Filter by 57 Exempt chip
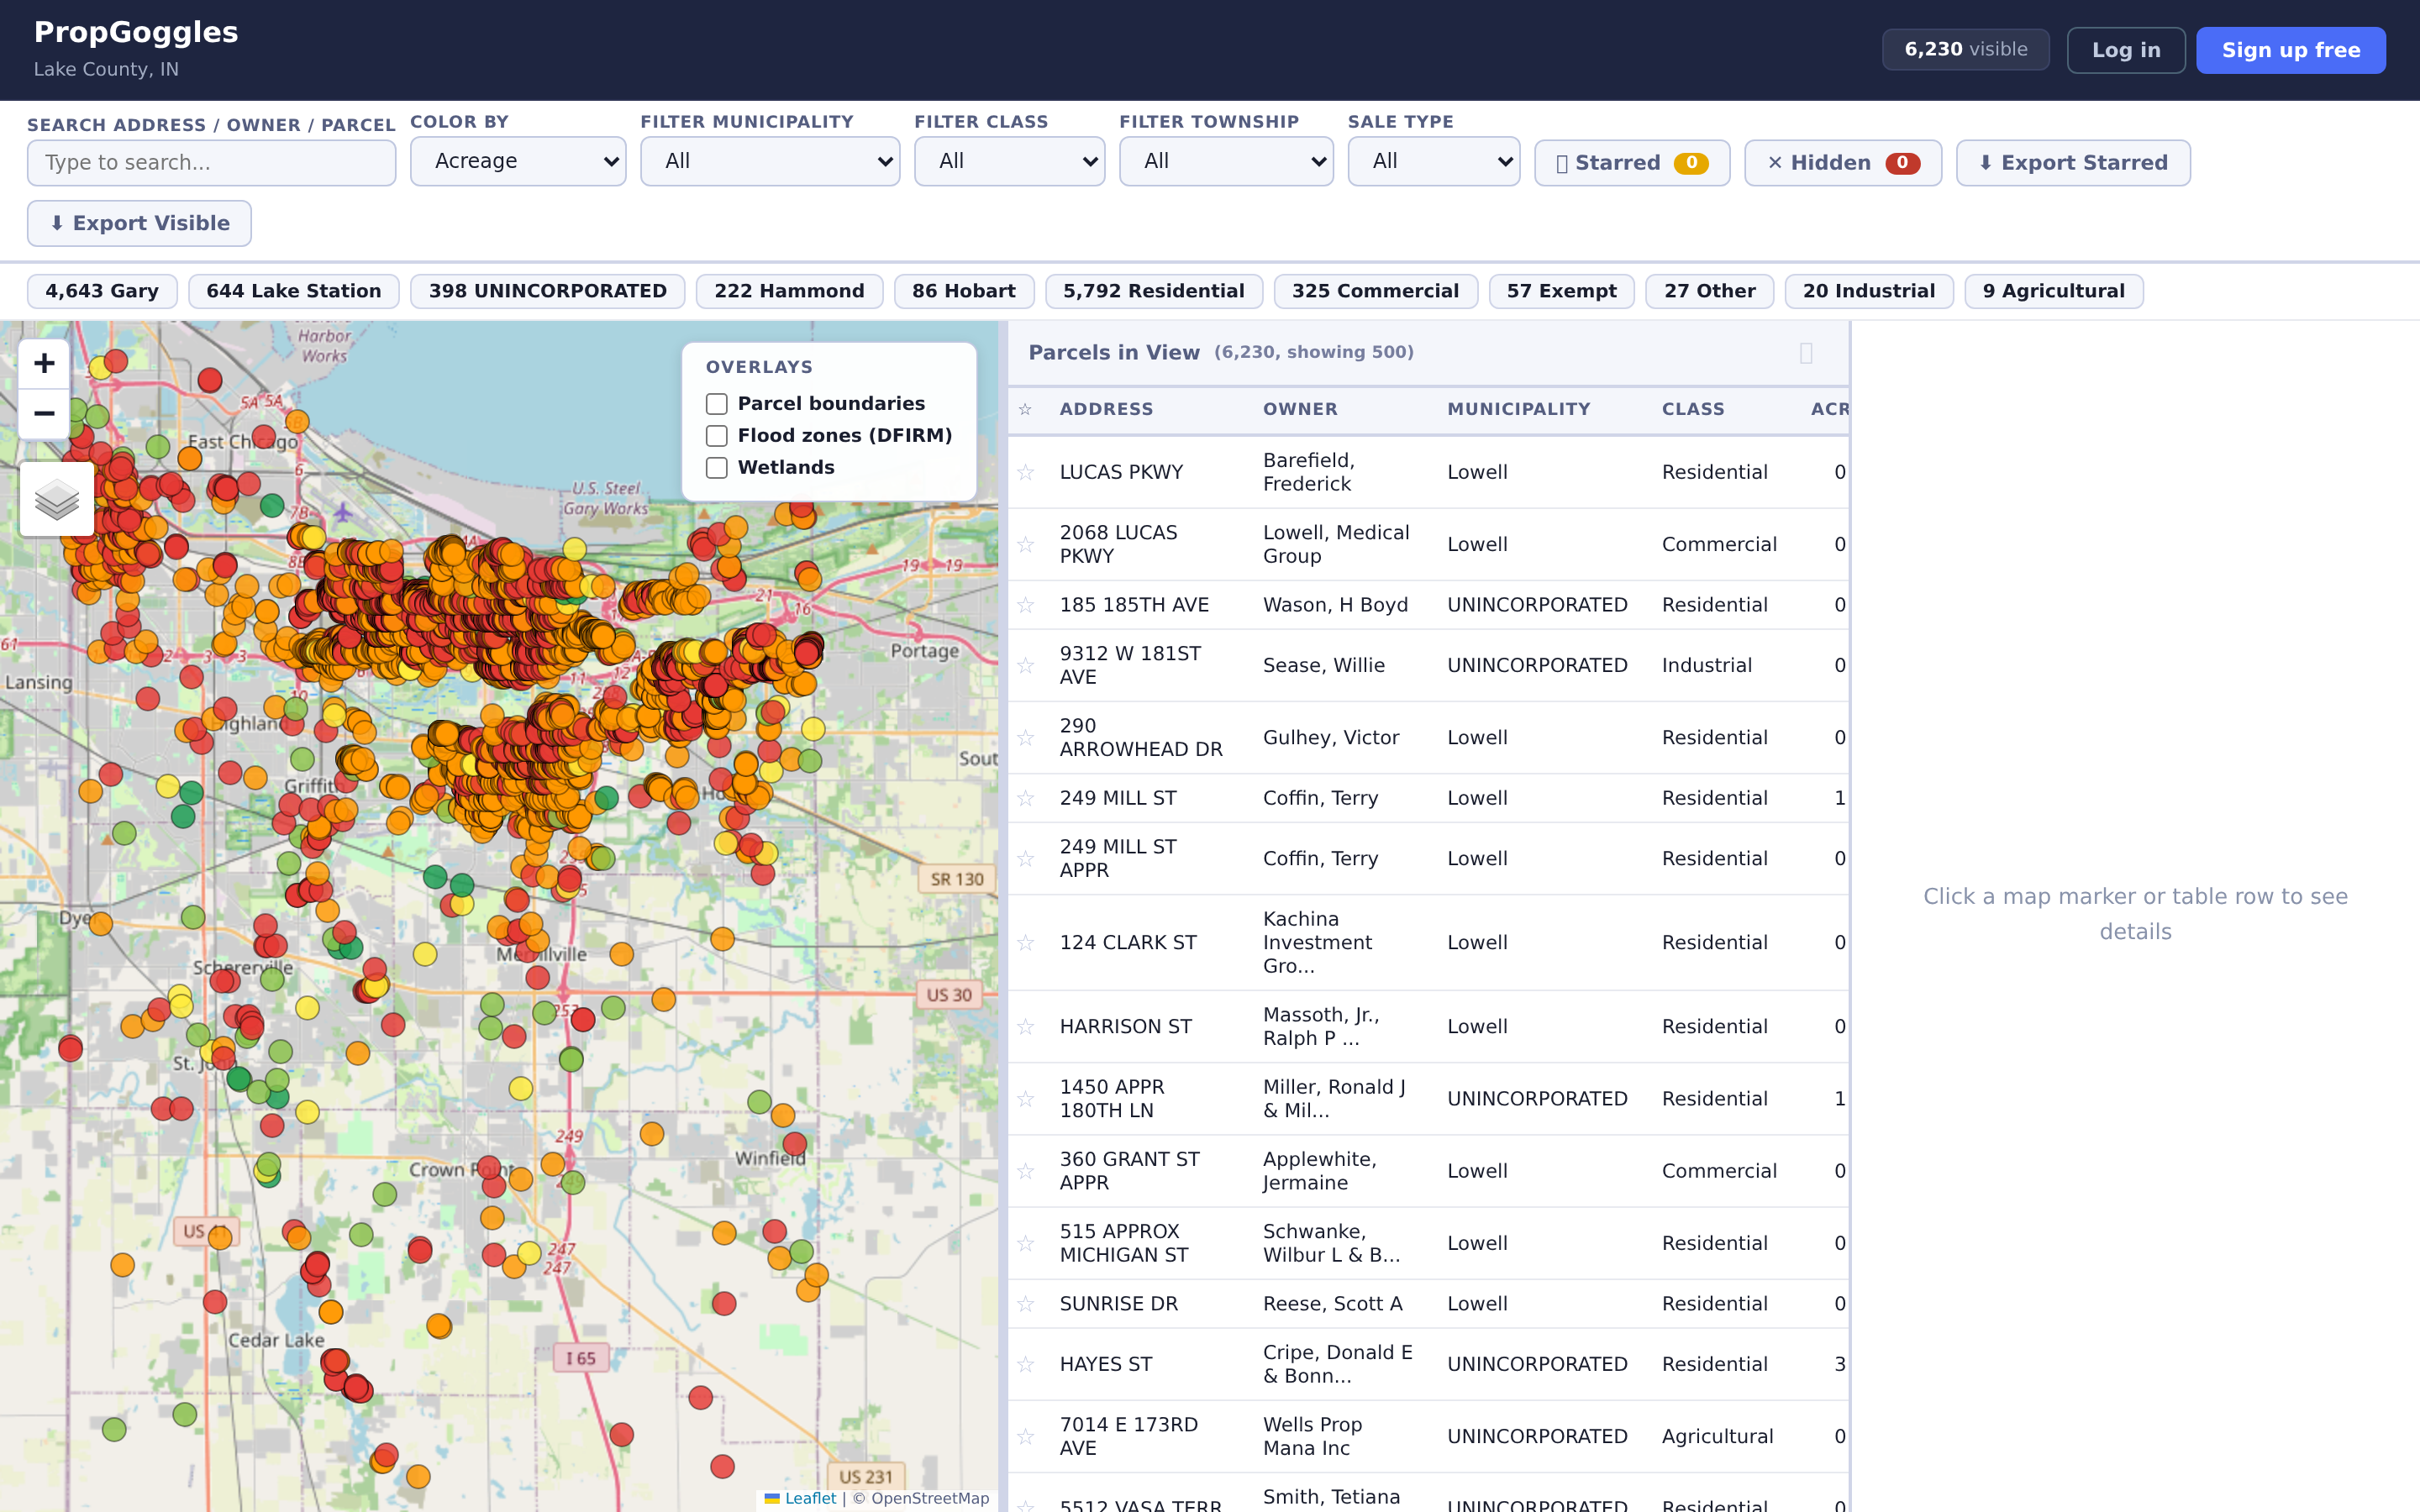2420x1512 pixels. click(1562, 291)
